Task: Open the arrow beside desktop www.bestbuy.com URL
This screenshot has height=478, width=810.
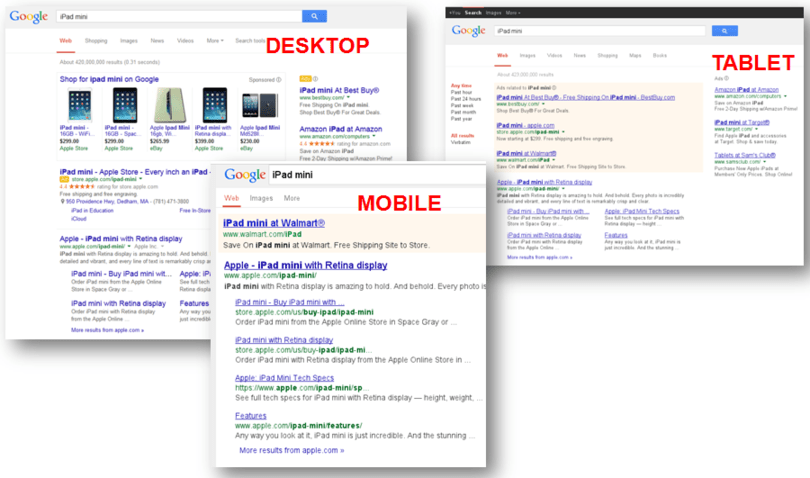Action: point(348,98)
